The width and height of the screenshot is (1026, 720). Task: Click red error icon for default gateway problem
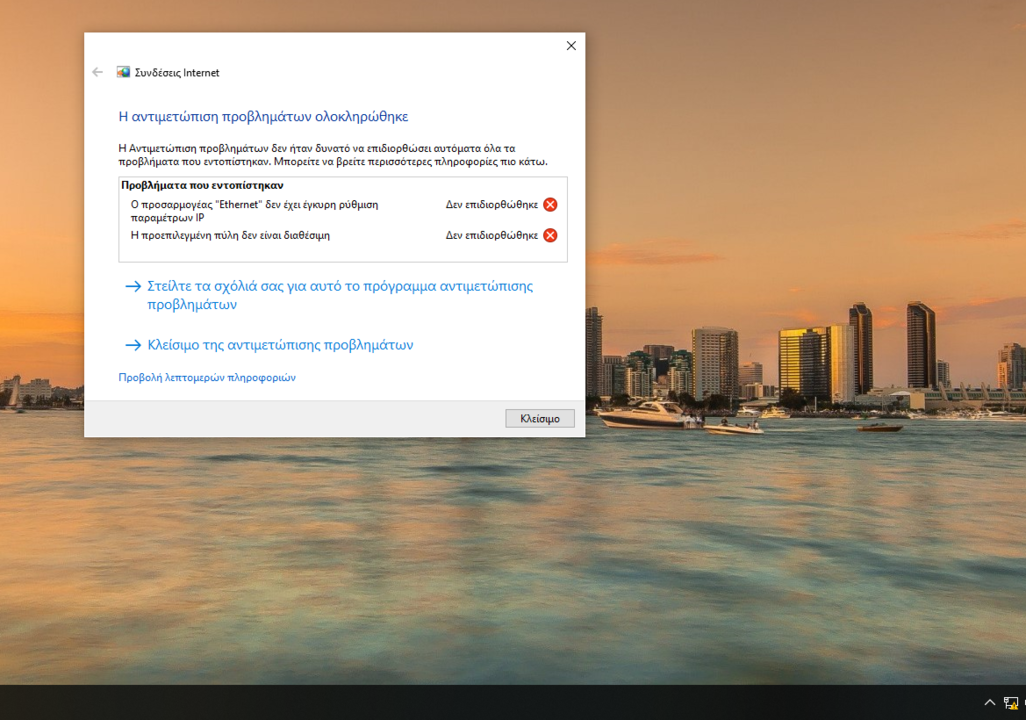[x=550, y=236]
